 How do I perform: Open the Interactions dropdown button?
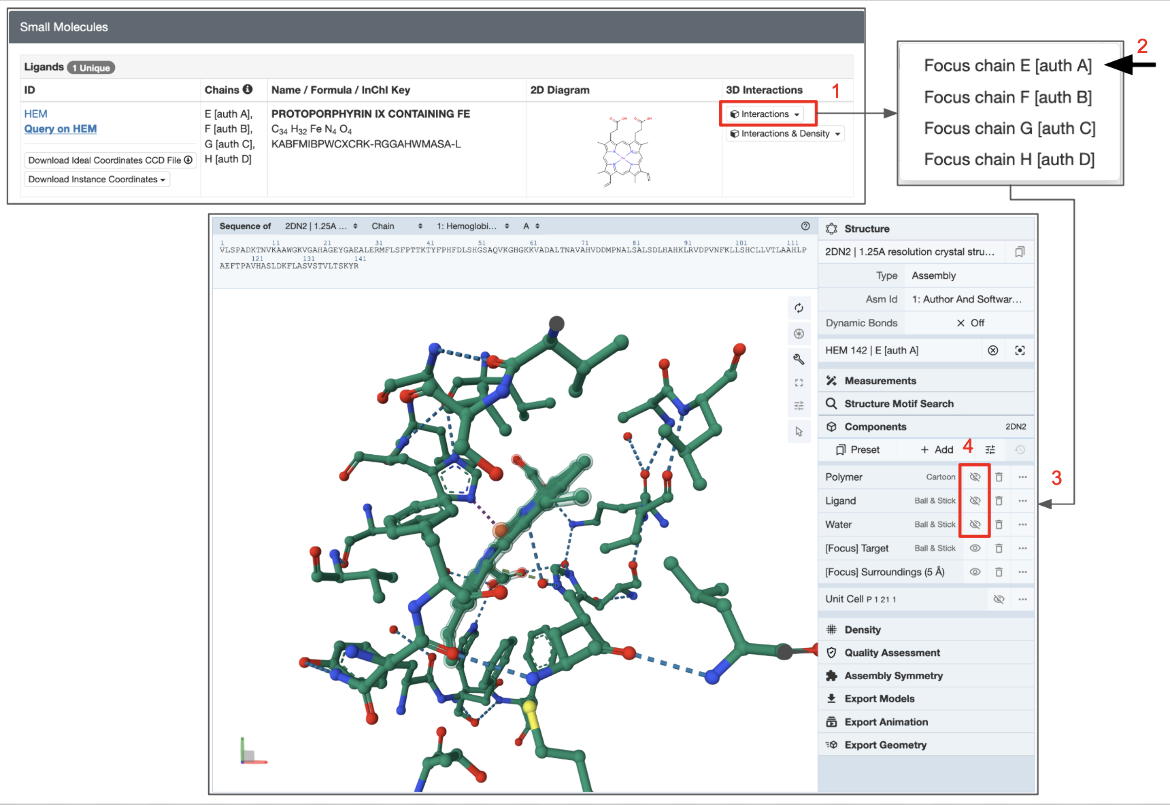(x=765, y=114)
